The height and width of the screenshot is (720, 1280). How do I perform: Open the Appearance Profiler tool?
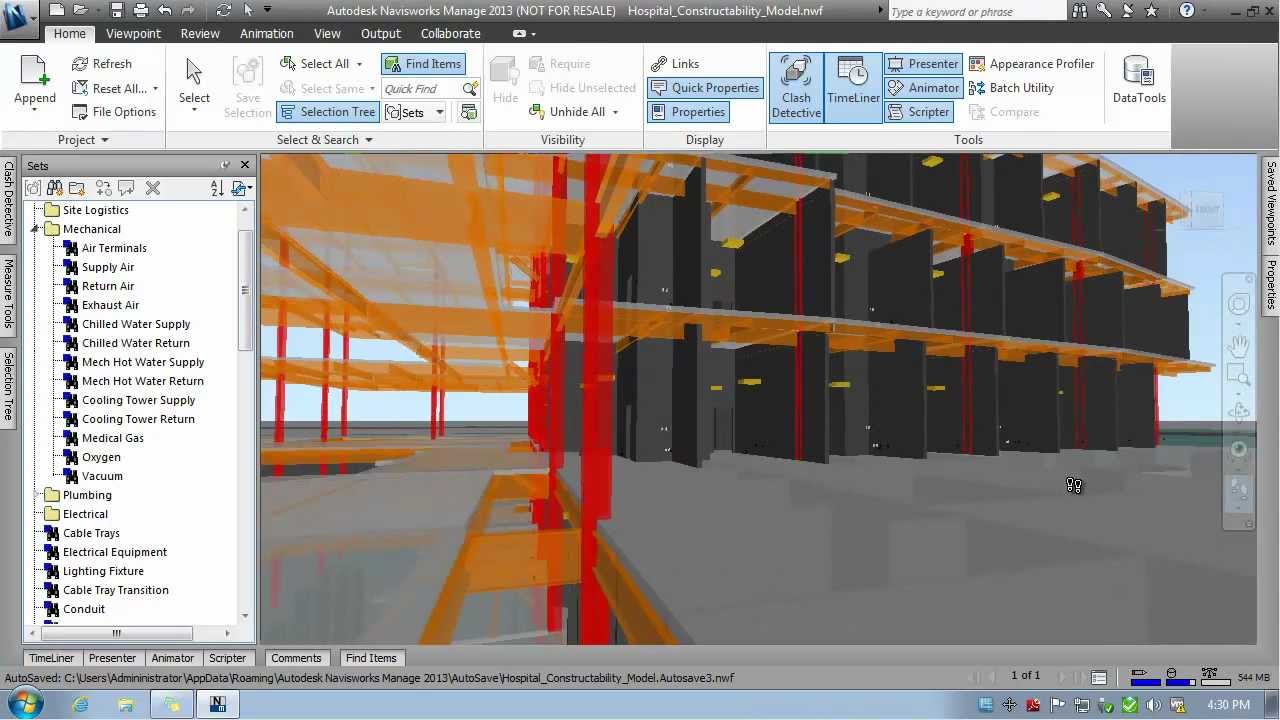tap(1032, 64)
